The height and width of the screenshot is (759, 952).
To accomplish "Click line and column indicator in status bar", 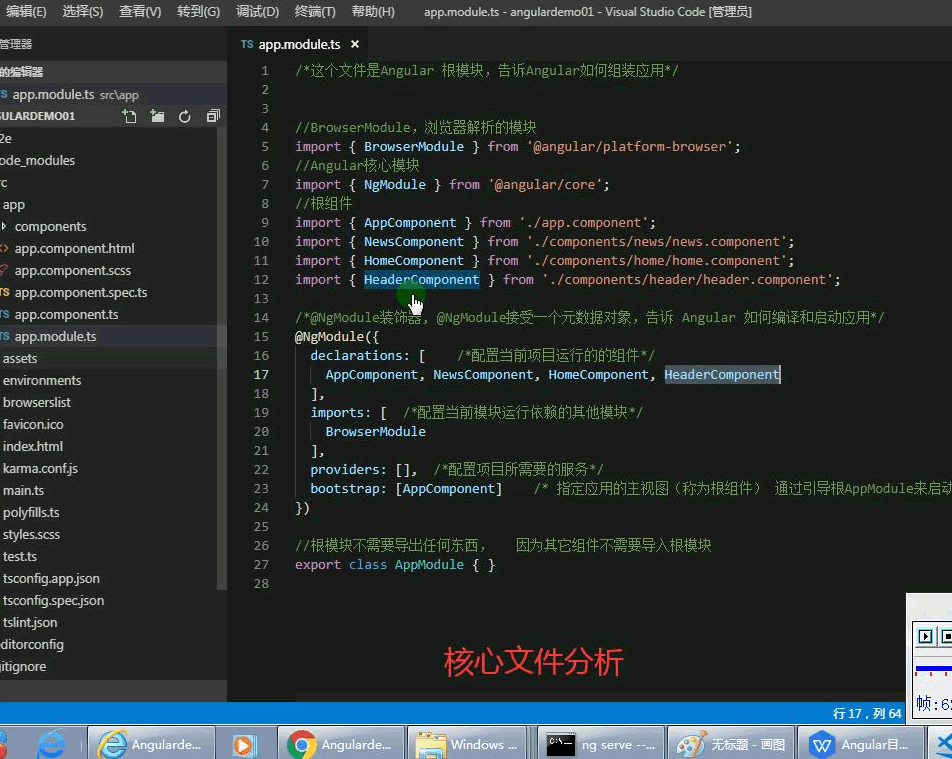I will (x=866, y=713).
